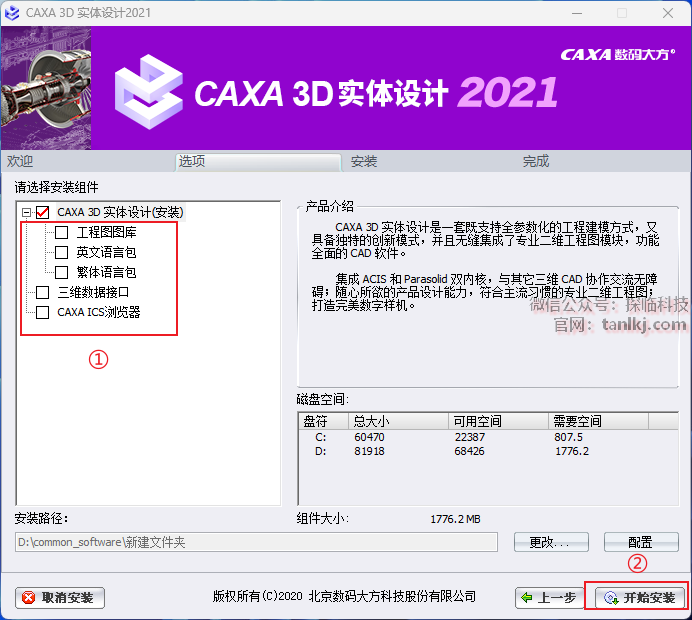This screenshot has height=620, width=692.
Task: Click 上一步 to go back
Action: coord(549,598)
